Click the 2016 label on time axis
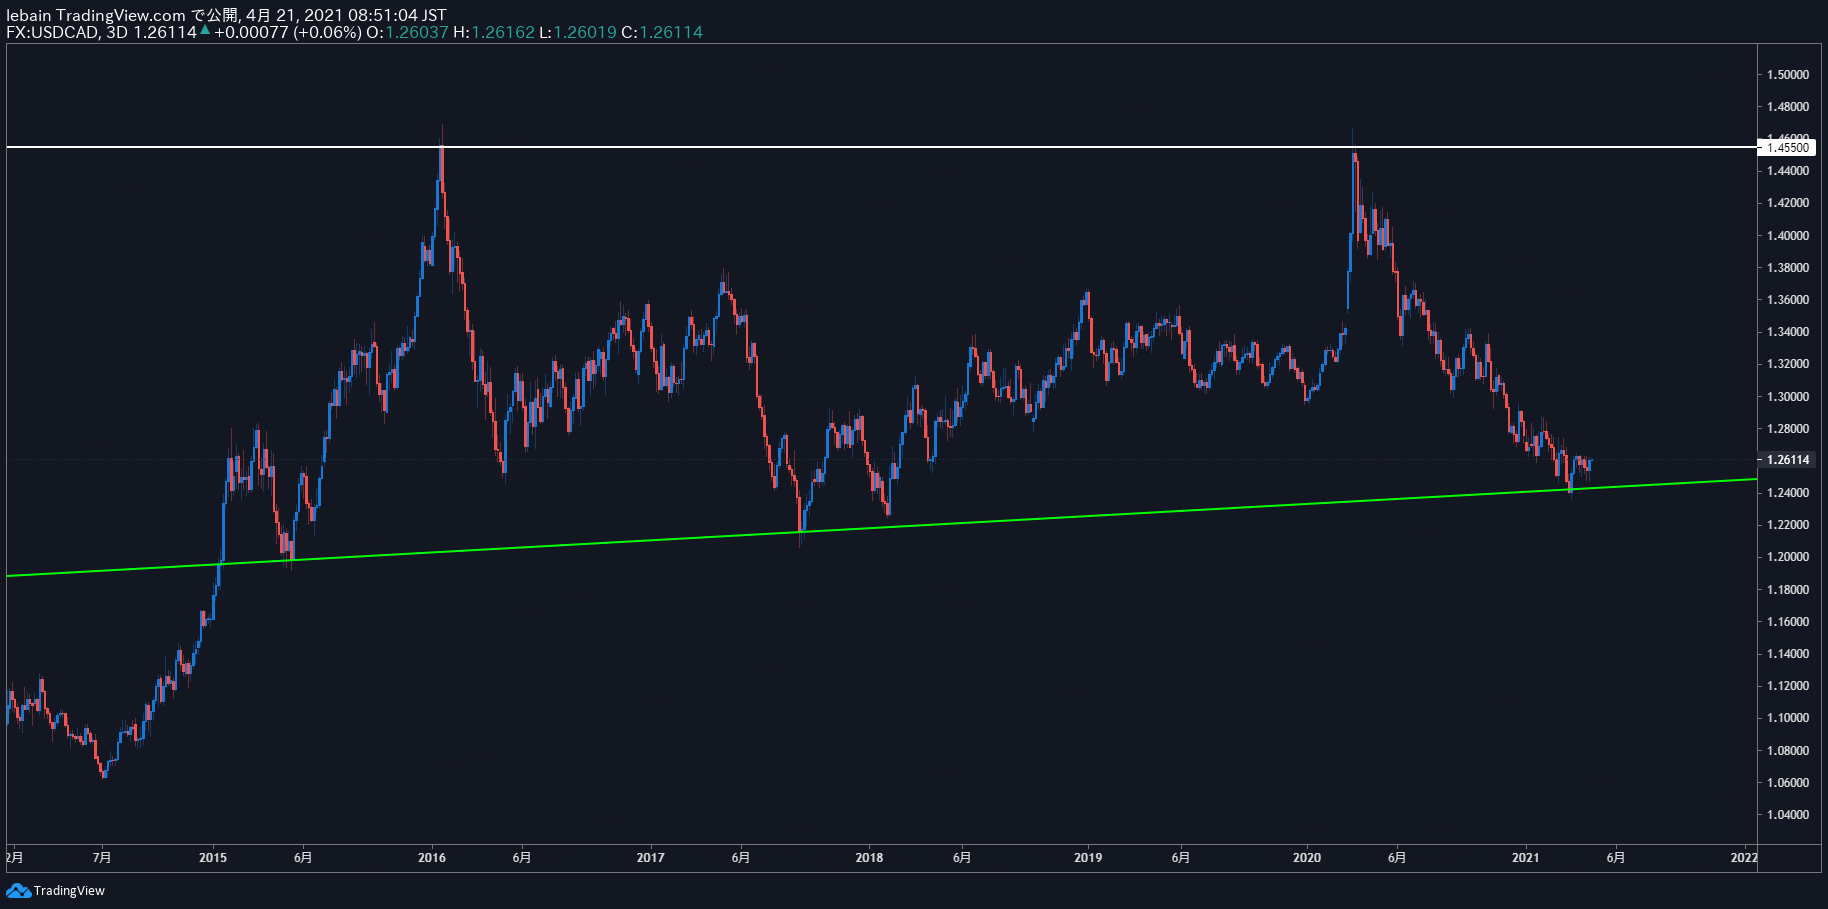 click(x=432, y=857)
